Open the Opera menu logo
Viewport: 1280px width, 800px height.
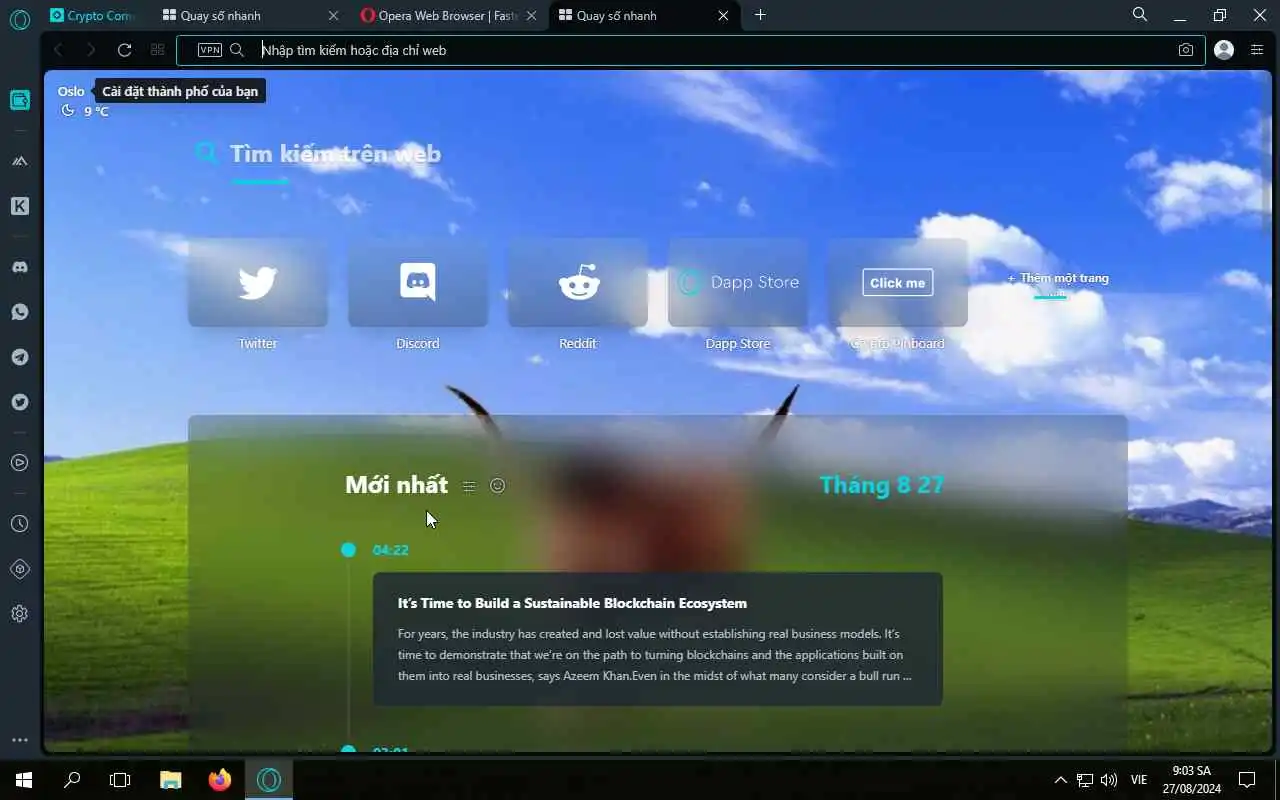point(19,20)
